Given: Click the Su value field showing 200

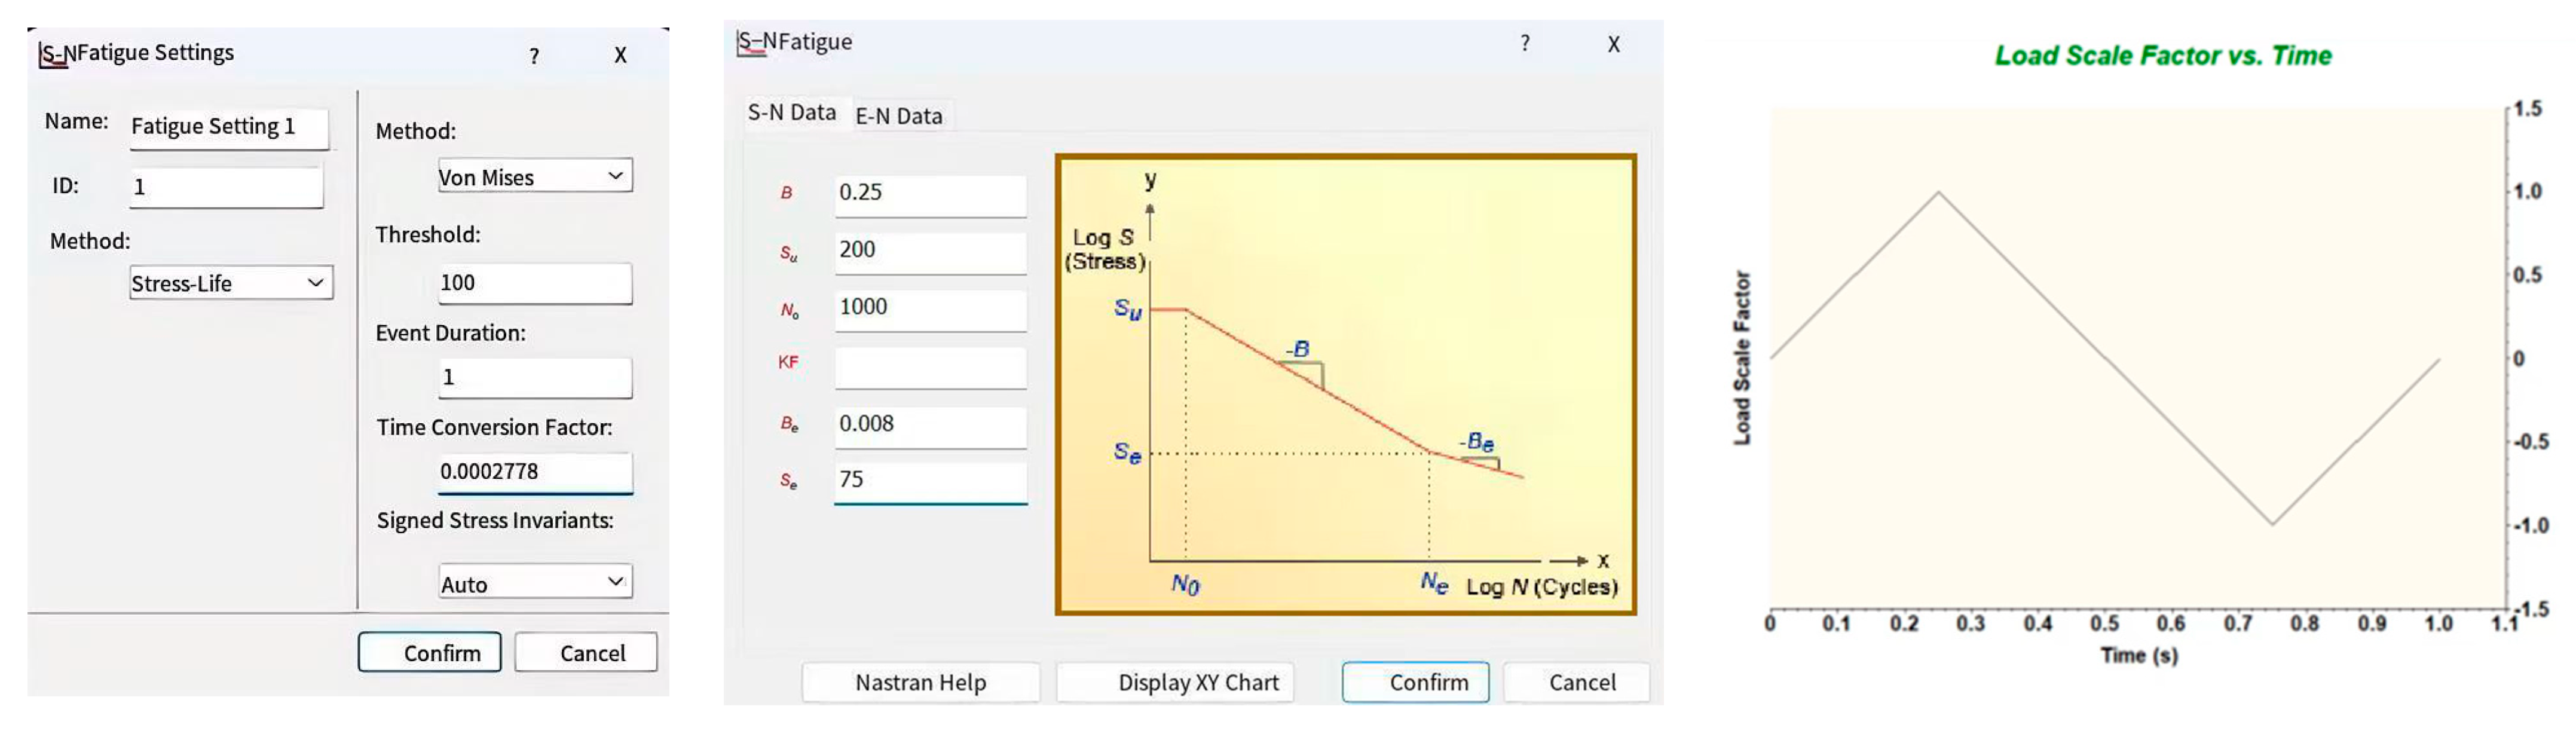Looking at the screenshot, I should 929,250.
